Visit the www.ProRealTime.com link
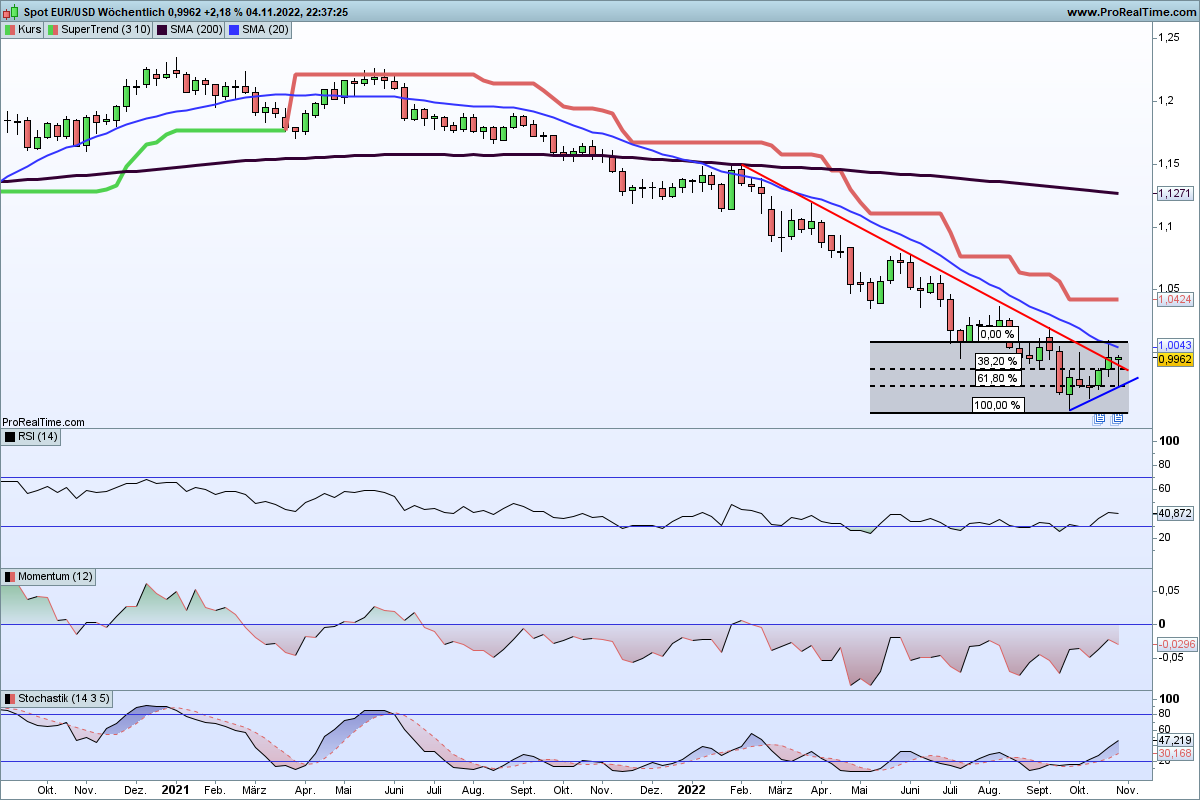Viewport: 1200px width, 800px height. coord(1131,12)
